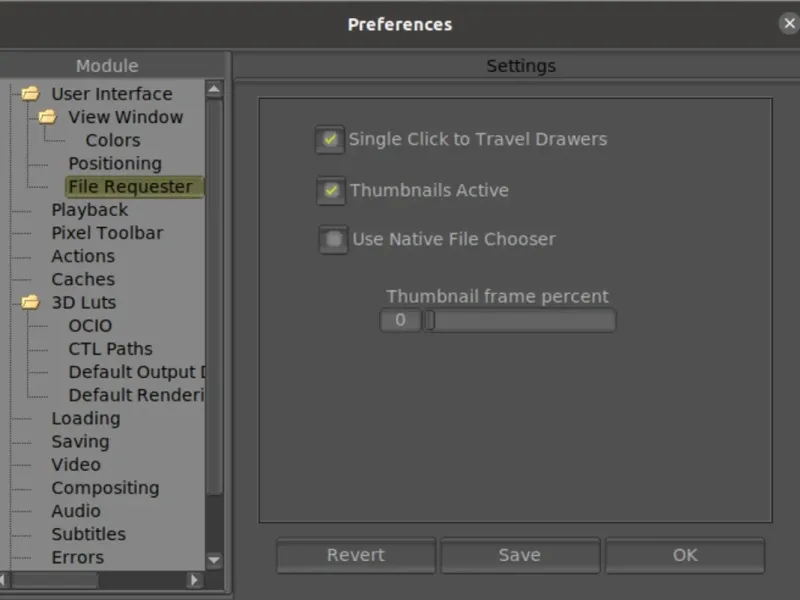The width and height of the screenshot is (800, 600).
Task: Select the Caches module
Action: [x=83, y=279]
